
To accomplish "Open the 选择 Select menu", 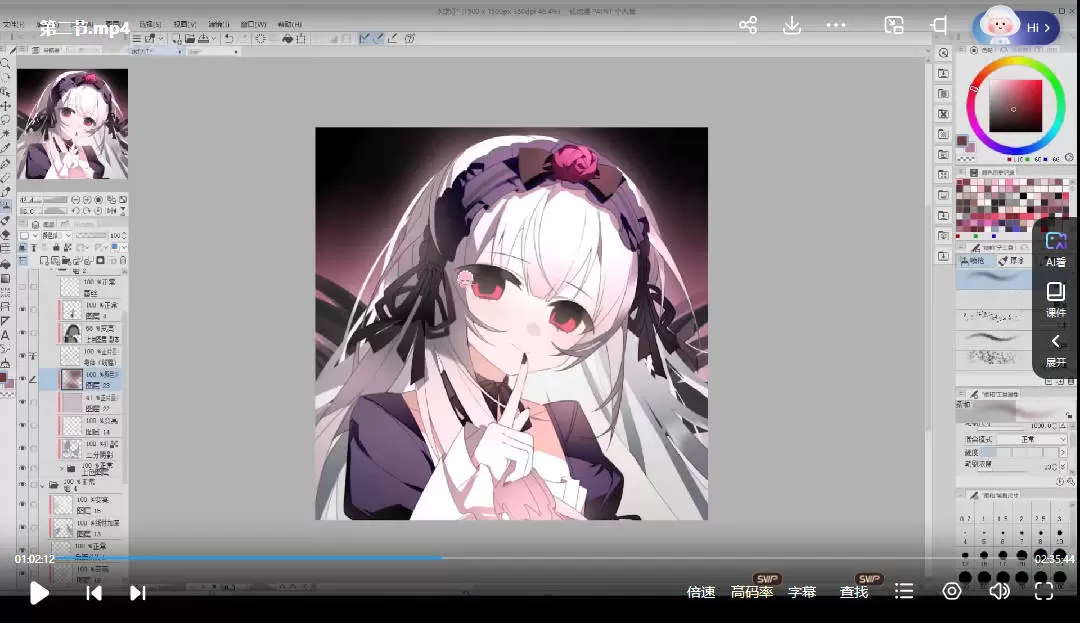I will click(x=150, y=24).
